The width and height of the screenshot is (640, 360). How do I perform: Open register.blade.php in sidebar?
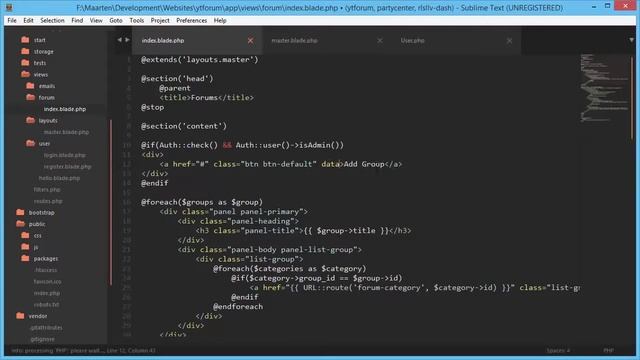[67, 167]
